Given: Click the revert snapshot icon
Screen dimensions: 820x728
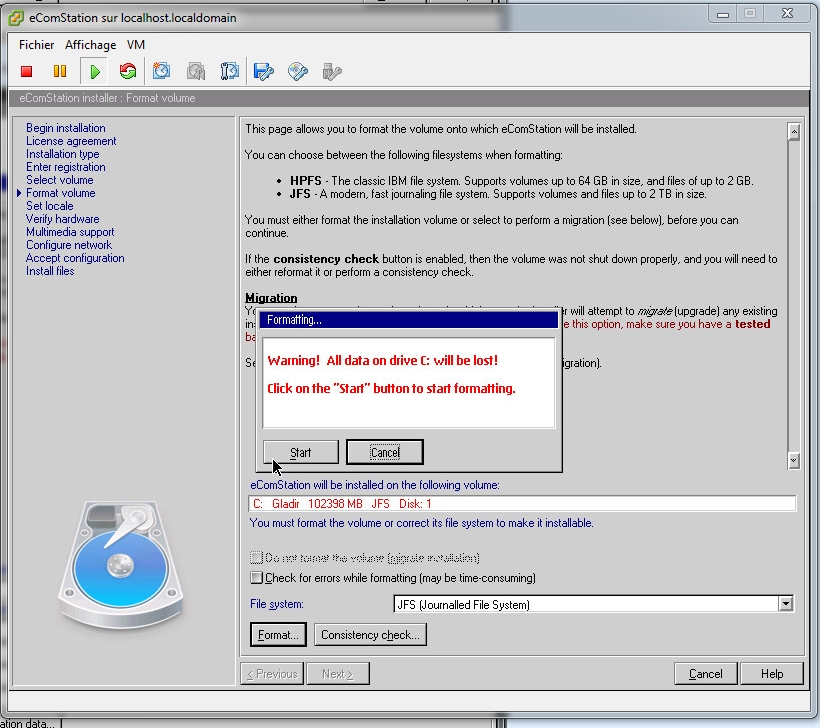Looking at the screenshot, I should coord(196,72).
